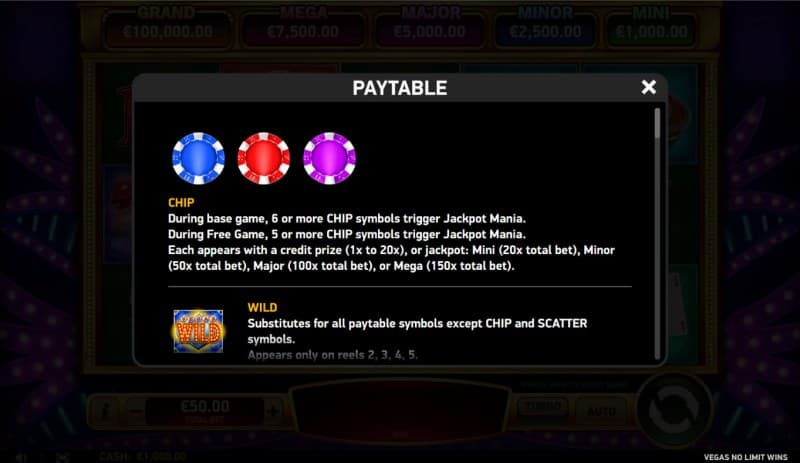800x463 pixels.
Task: Click the PAYTABLE title header
Action: pyautogui.click(x=400, y=88)
